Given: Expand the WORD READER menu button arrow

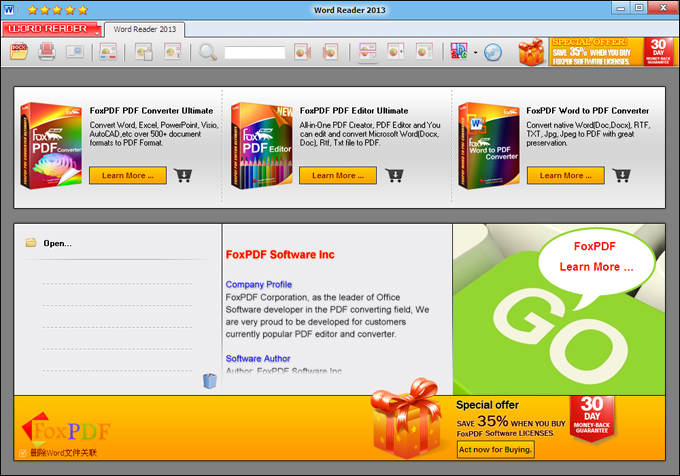Looking at the screenshot, I should pos(97,29).
